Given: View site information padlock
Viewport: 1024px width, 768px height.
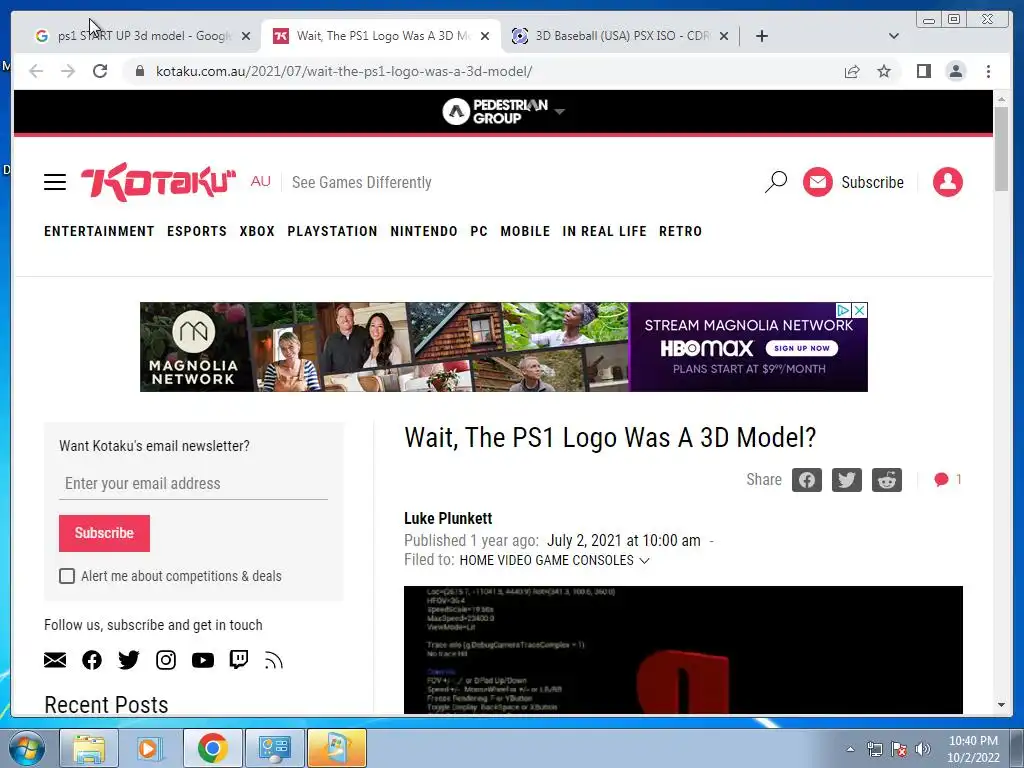Looking at the screenshot, I should [x=140, y=71].
